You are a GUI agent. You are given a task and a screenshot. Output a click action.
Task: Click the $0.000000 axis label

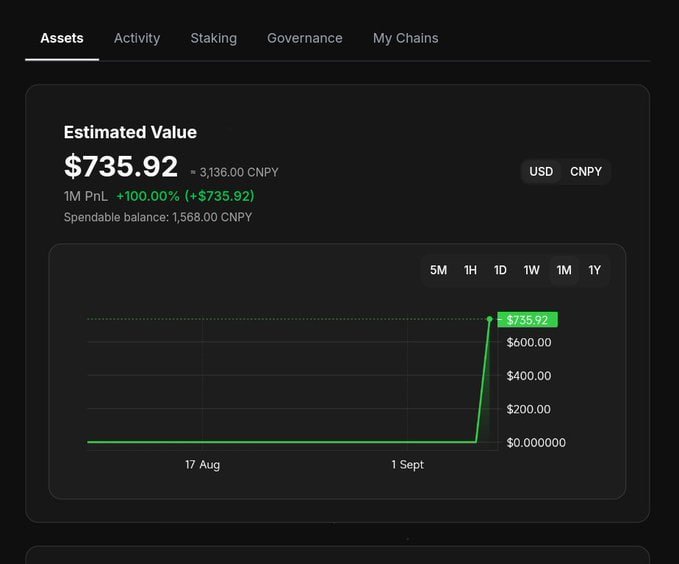pyautogui.click(x=536, y=443)
